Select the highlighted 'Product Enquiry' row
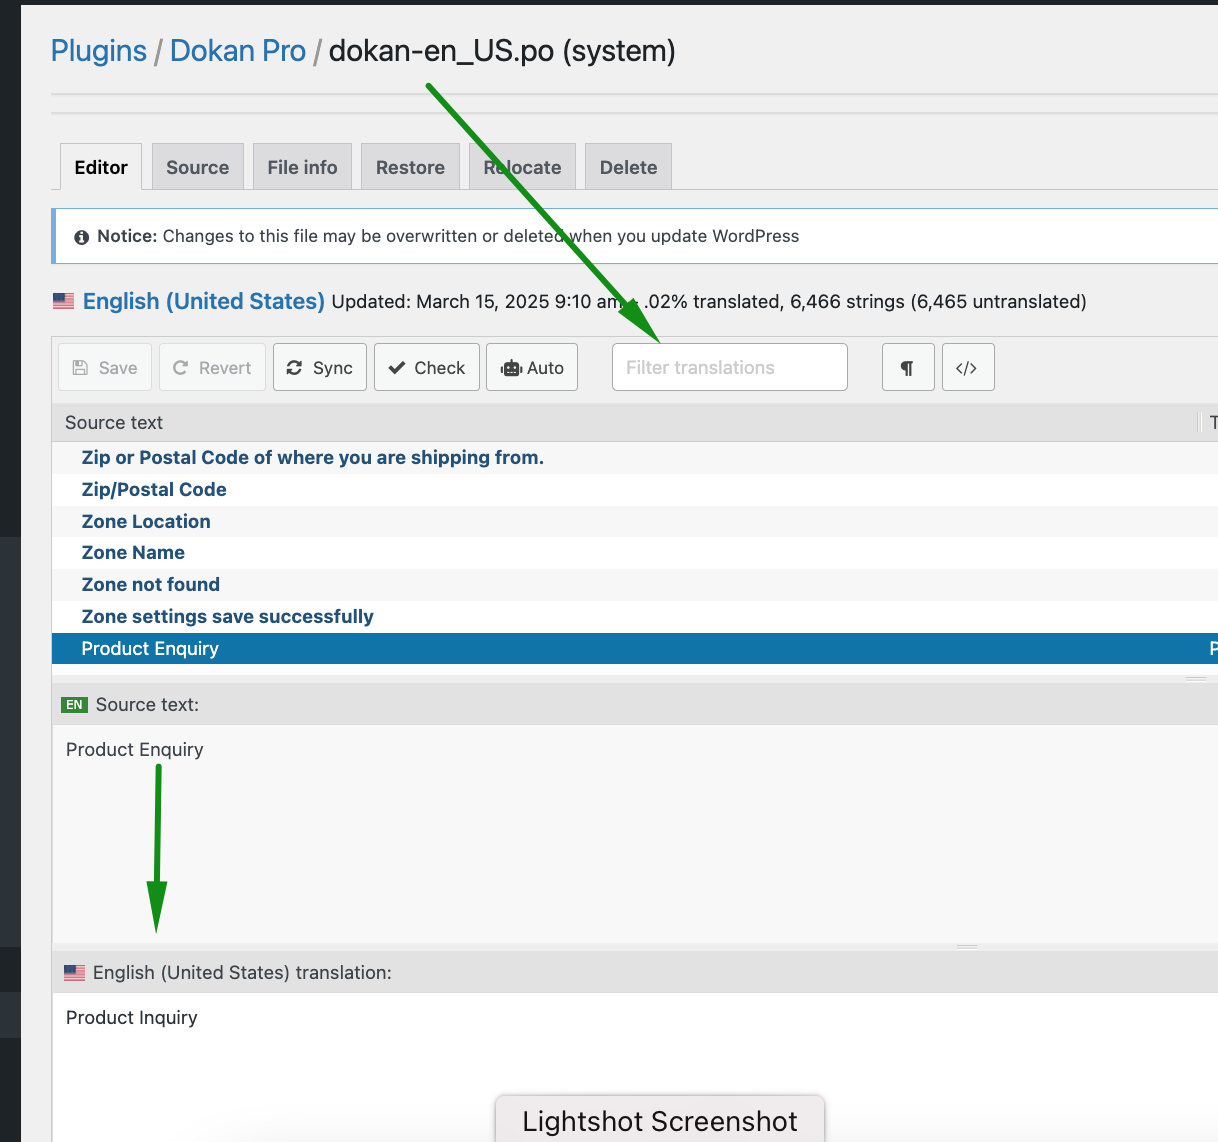Viewport: 1218px width, 1142px height. click(x=635, y=648)
